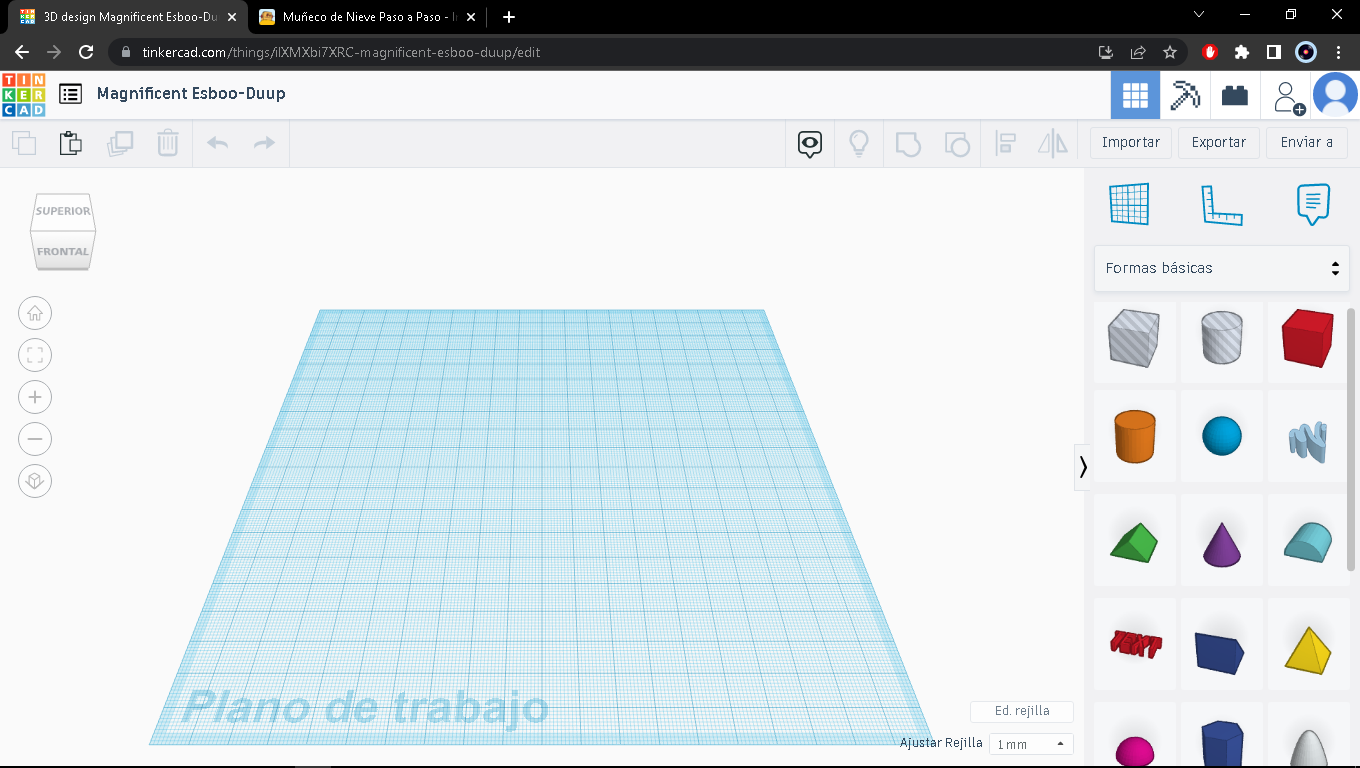Image resolution: width=1360 pixels, height=768 pixels.
Task: Switch to the Muñeco de Nieve browser tab
Action: tap(355, 17)
